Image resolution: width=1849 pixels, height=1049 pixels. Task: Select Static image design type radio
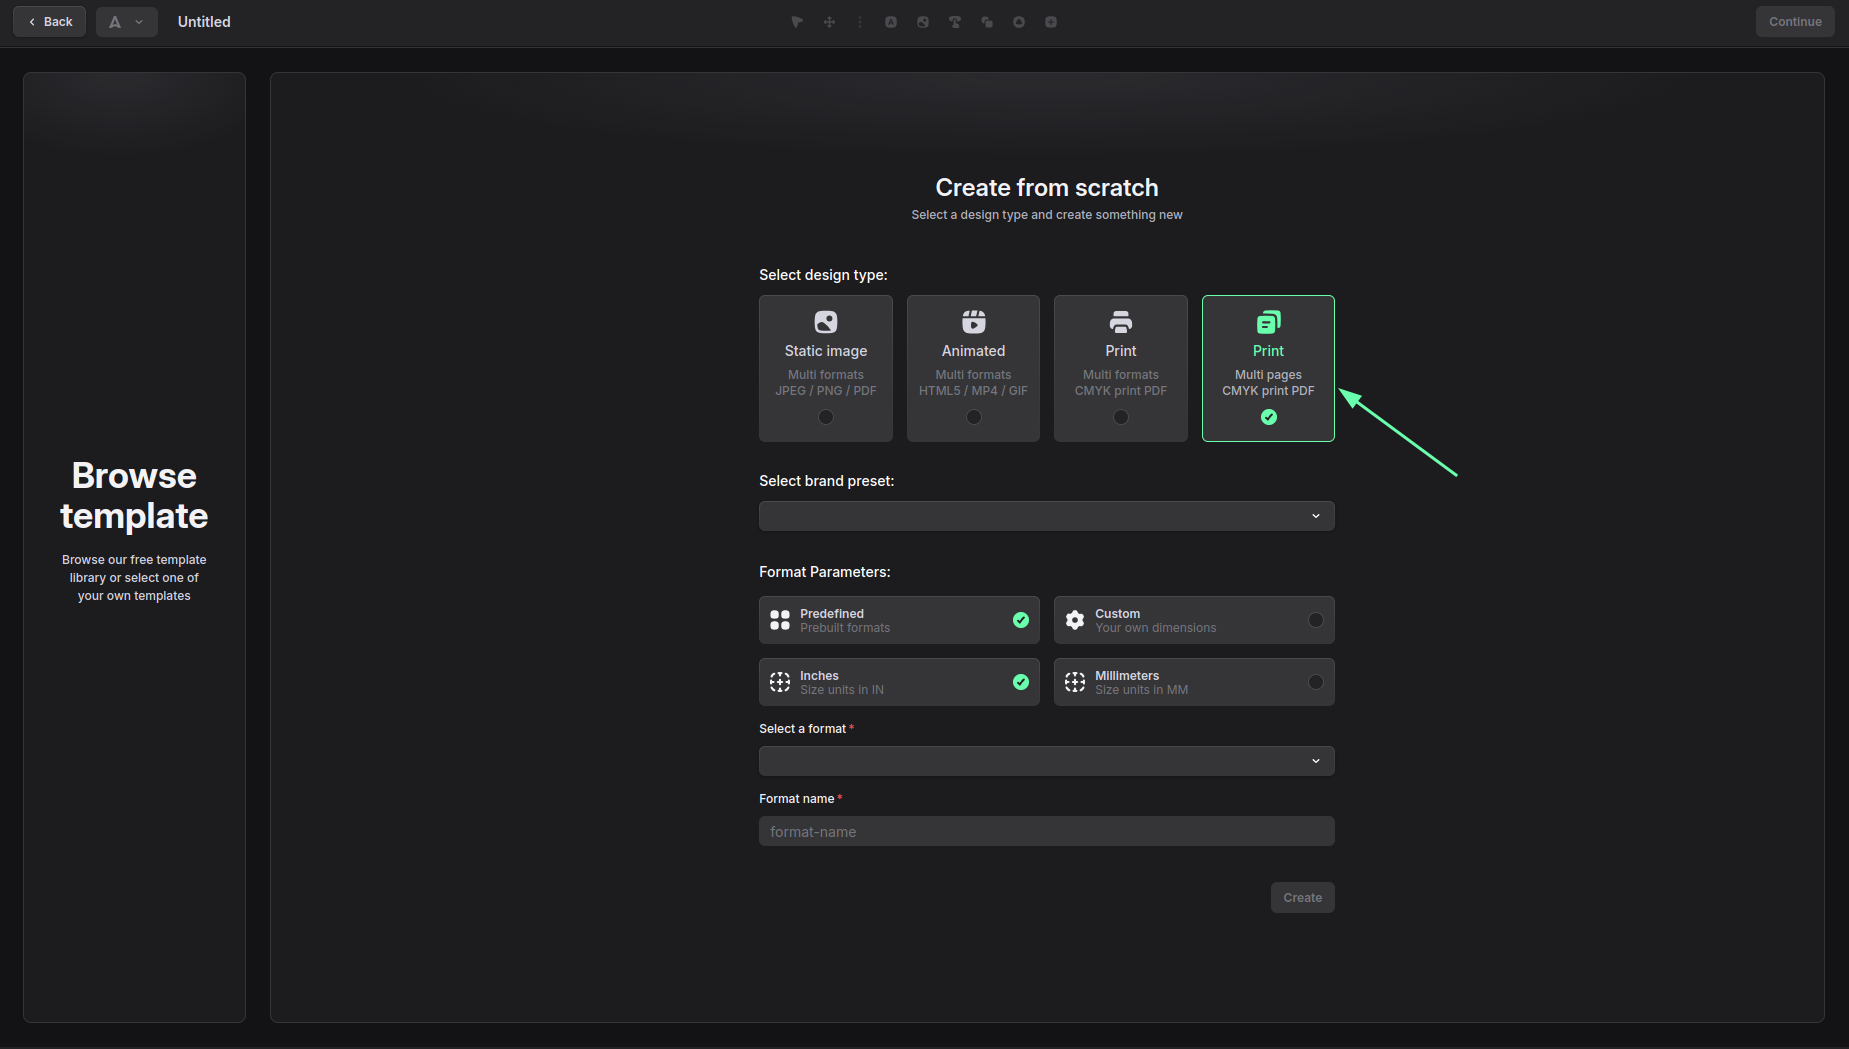826,417
